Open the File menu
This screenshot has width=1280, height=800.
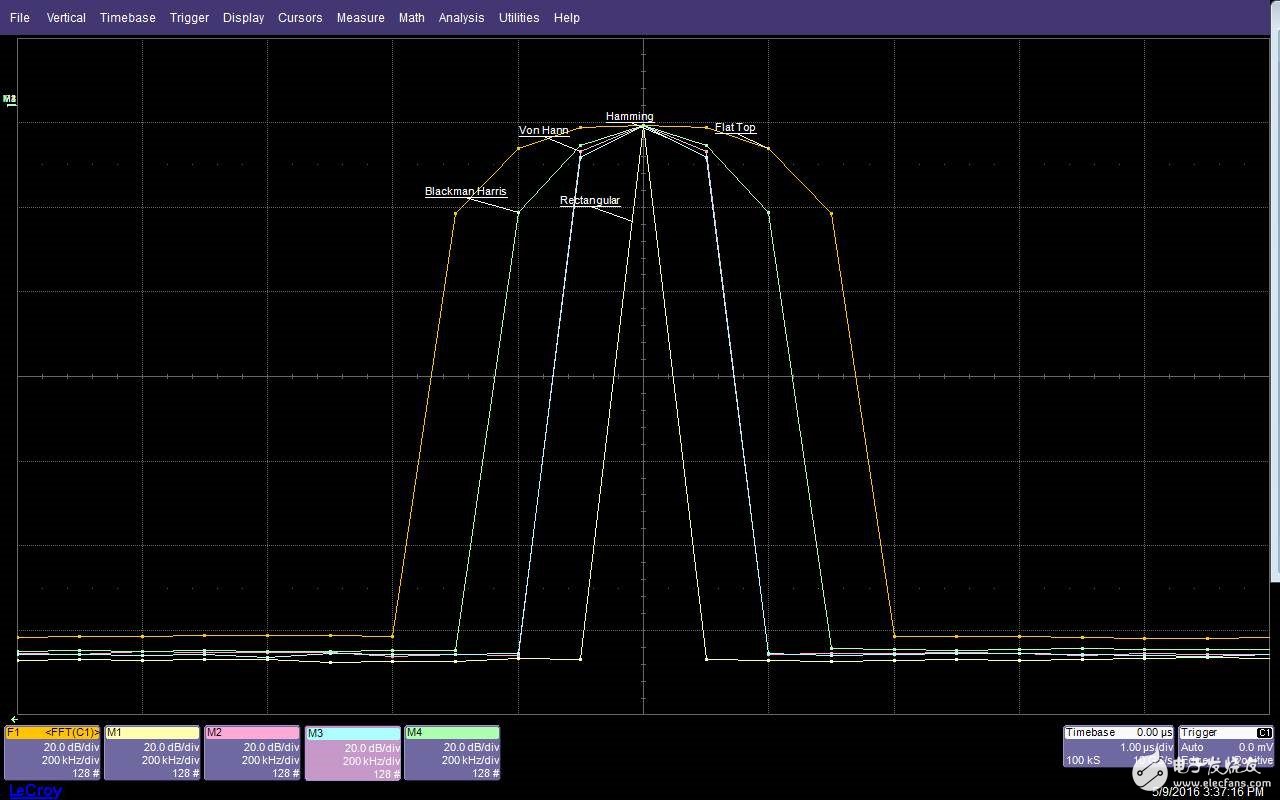pyautogui.click(x=20, y=18)
